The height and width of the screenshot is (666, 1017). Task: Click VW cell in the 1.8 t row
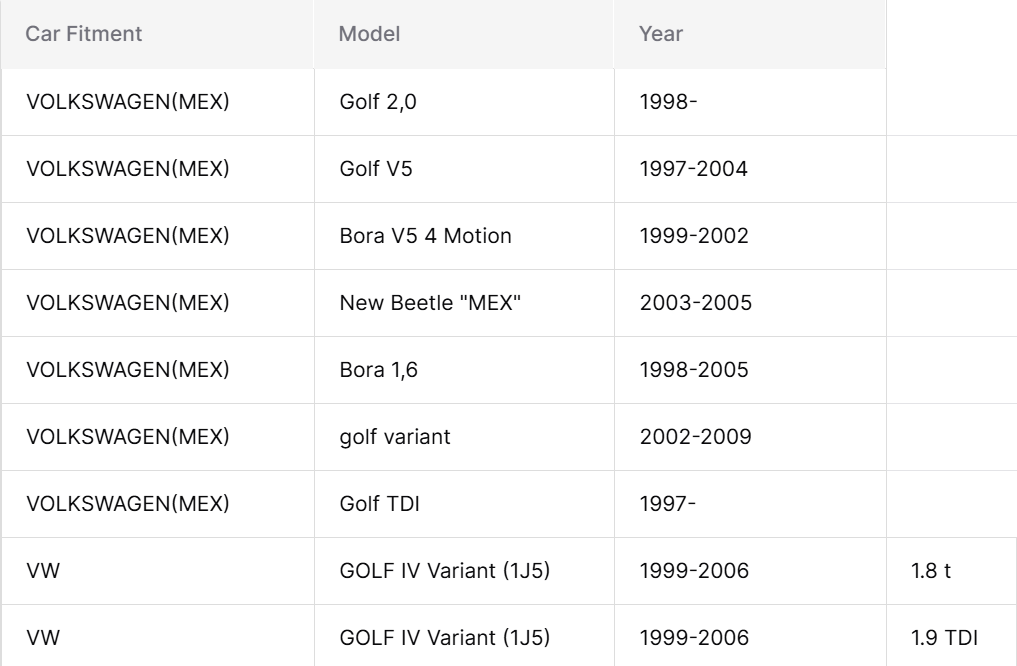[158, 571]
